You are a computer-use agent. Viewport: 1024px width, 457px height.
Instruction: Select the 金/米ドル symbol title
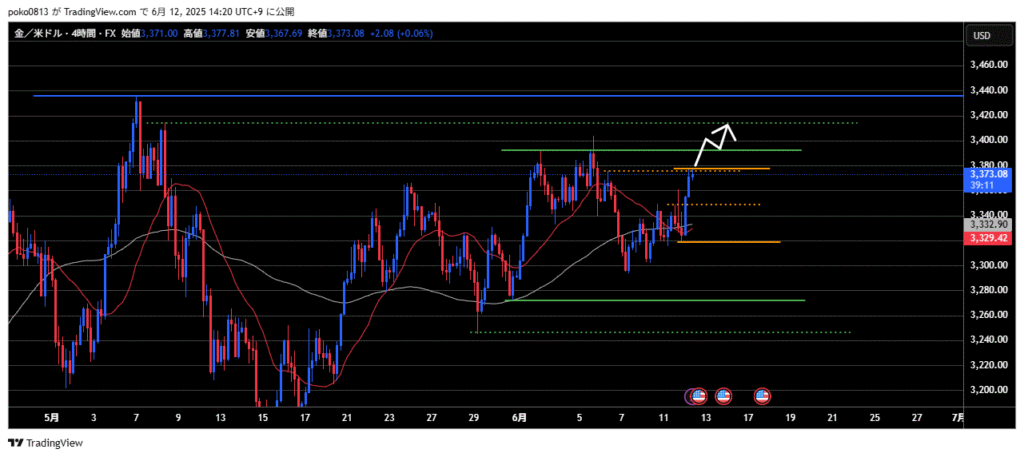click(38, 33)
